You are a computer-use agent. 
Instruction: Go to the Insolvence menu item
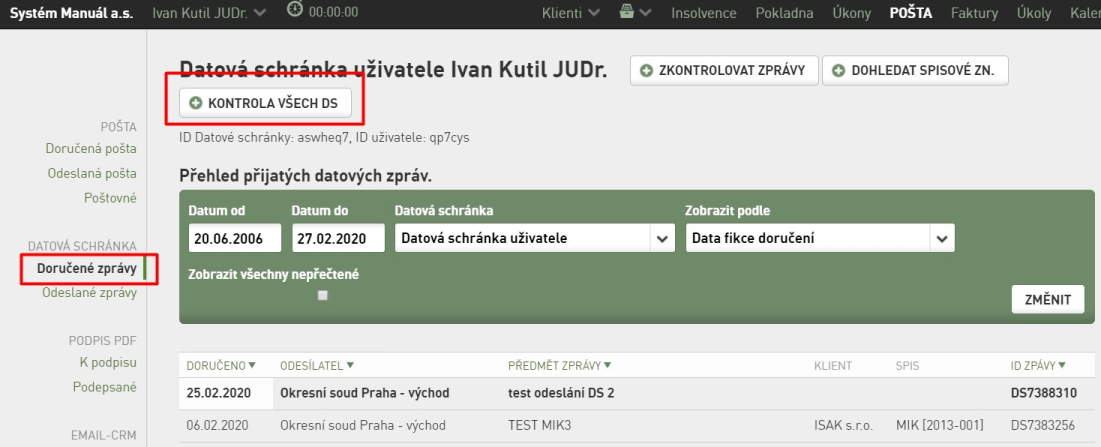pyautogui.click(x=704, y=13)
